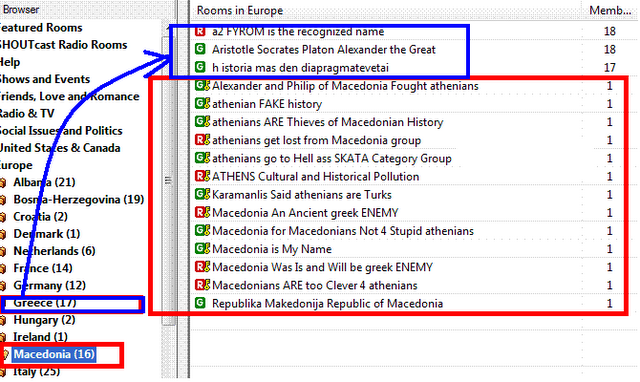This screenshot has width=640, height=382.
Task: Open room Republika Makedonija Republic of Macedonia
Action: [x=327, y=304]
